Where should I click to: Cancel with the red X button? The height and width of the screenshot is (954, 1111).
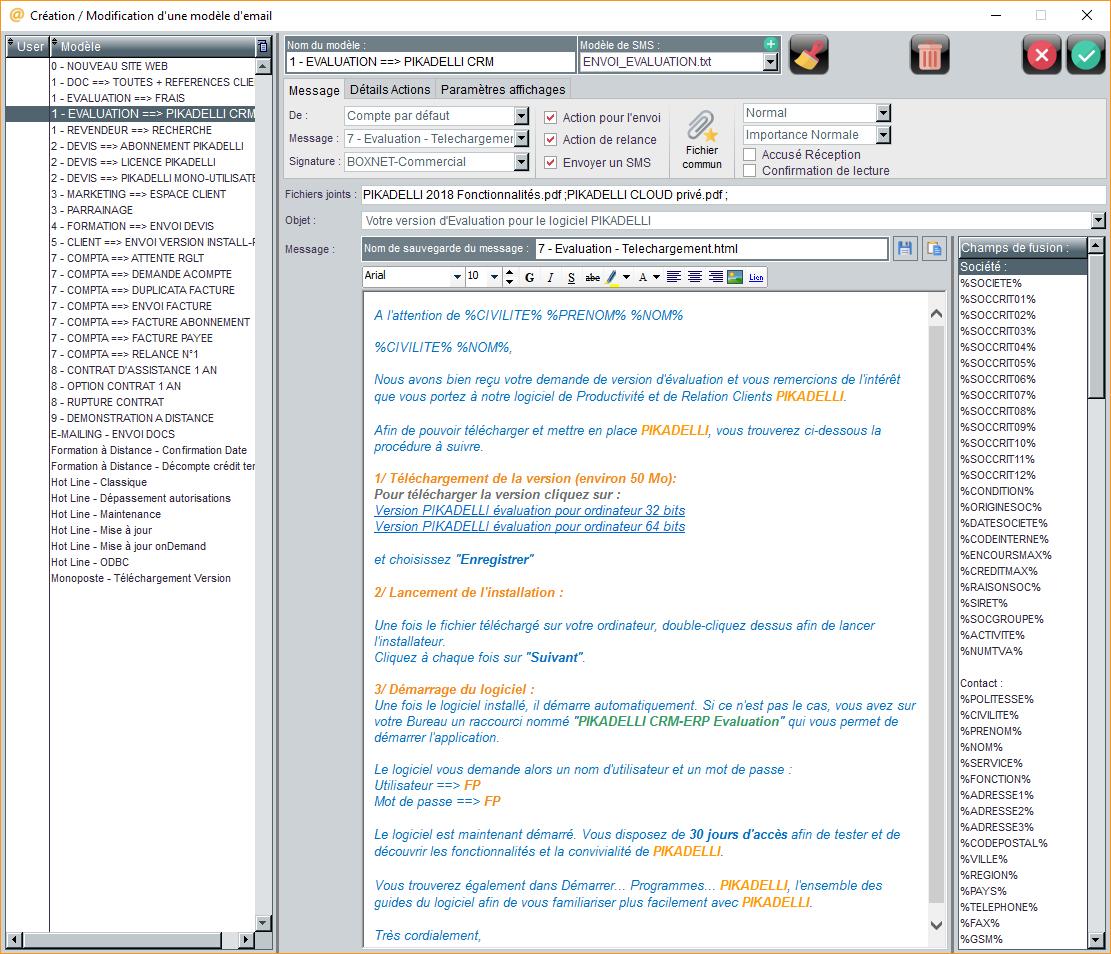point(1041,55)
